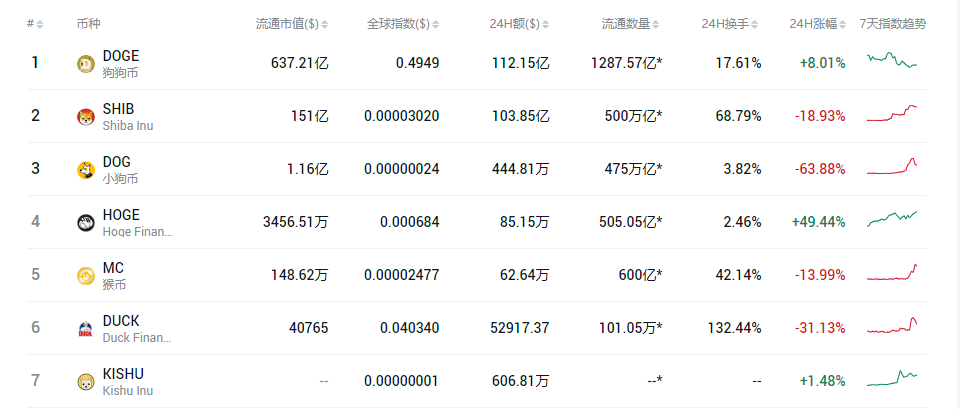Click HOGE 24H change +49.44%
This screenshot has height=409, width=960.
point(819,222)
